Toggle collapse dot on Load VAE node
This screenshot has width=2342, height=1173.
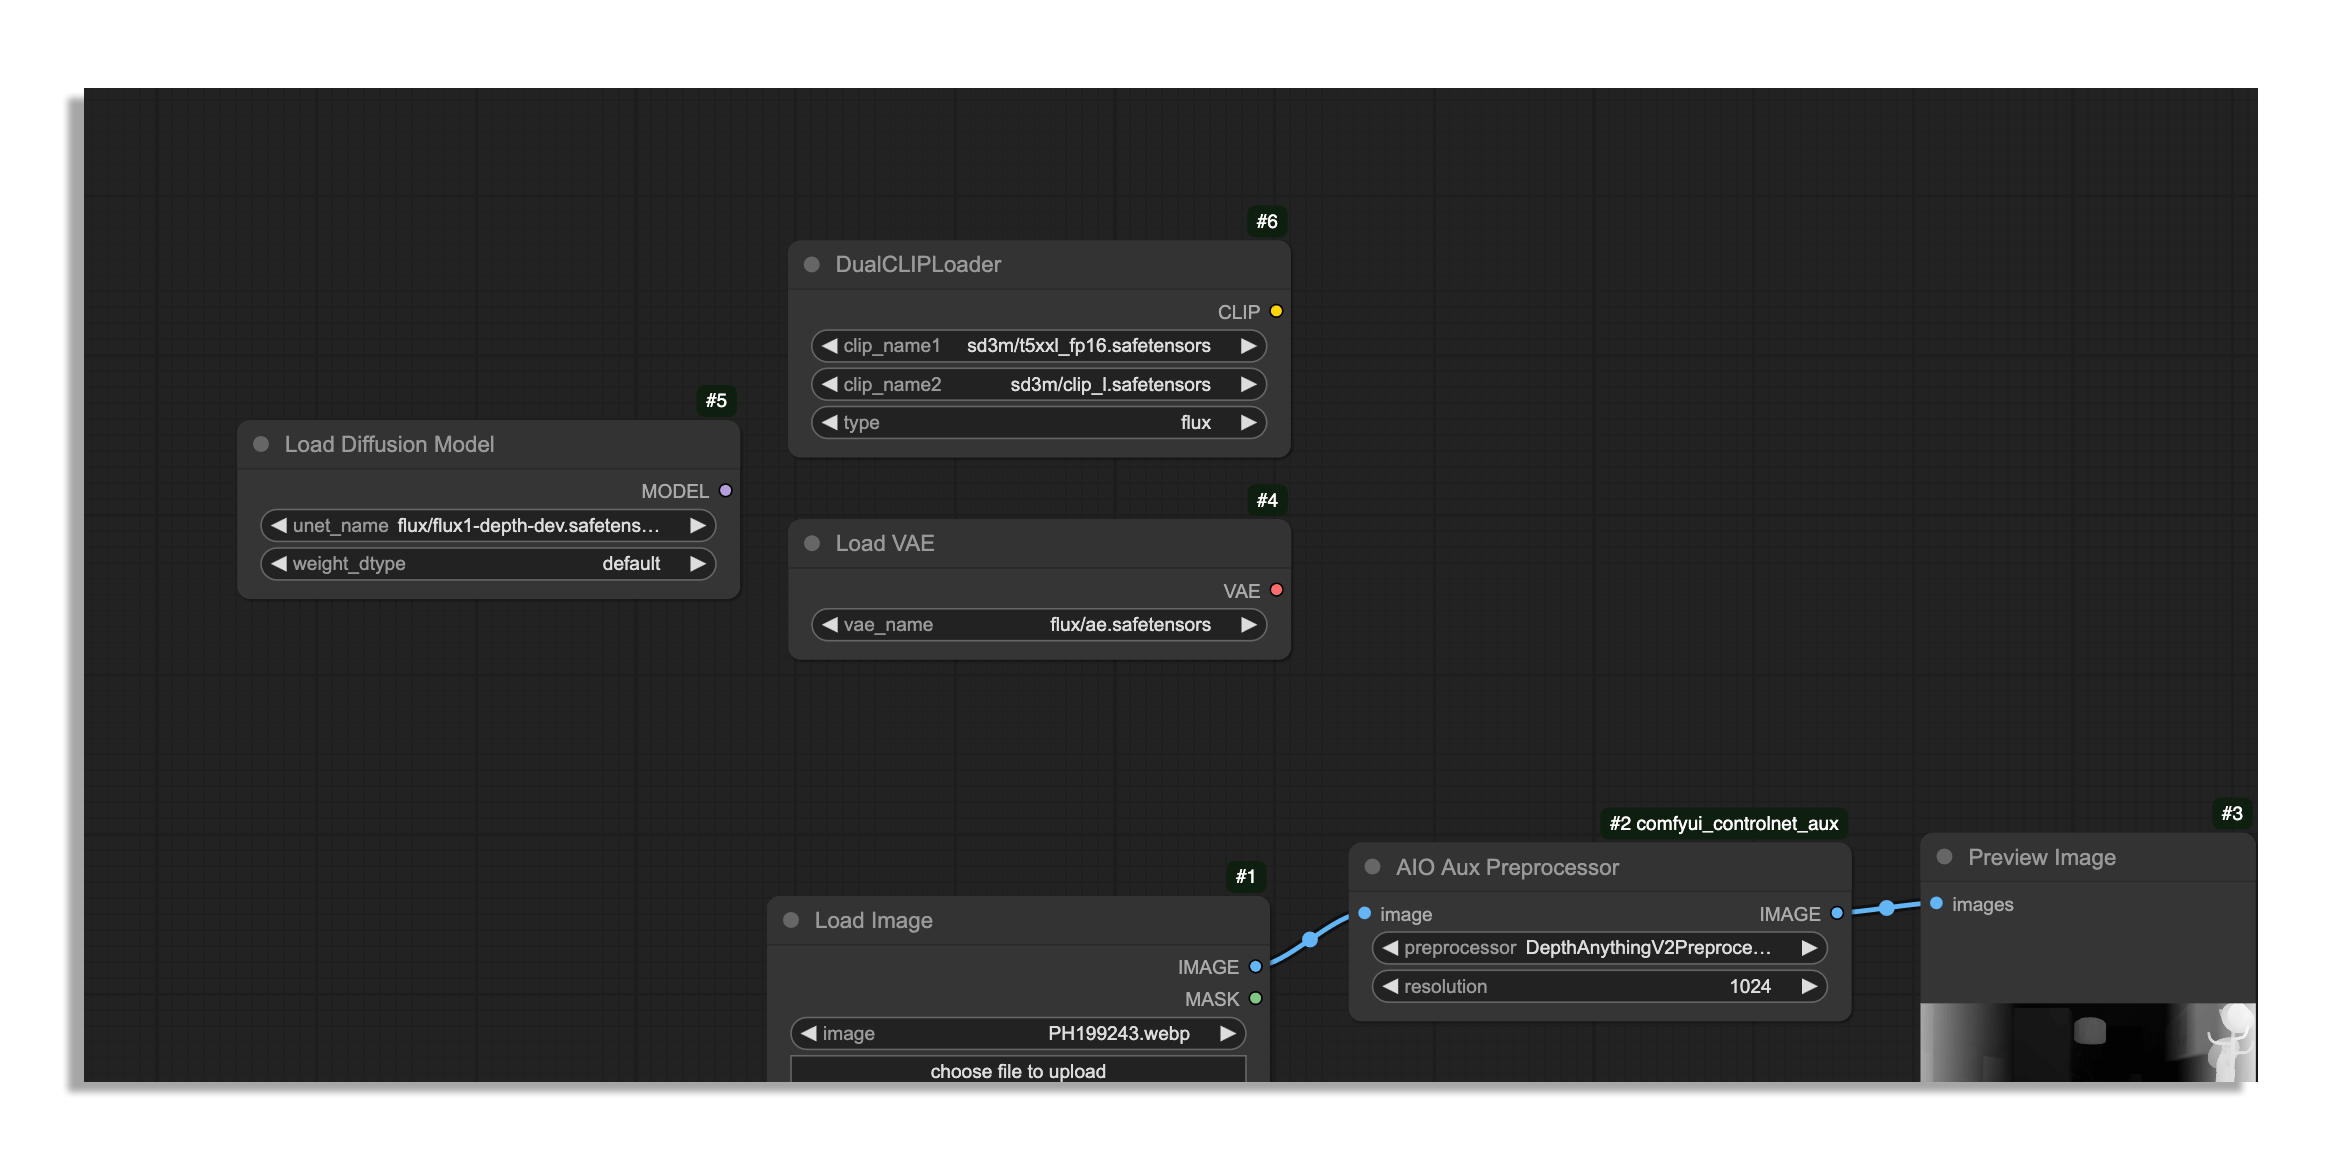(812, 544)
